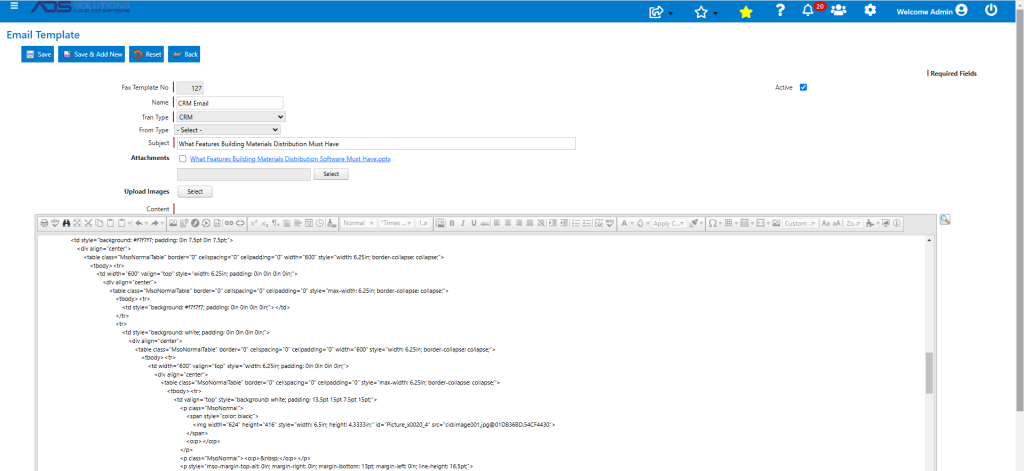Screen dimensions: 1024x471
Task: Click the Save button
Action: click(38, 54)
